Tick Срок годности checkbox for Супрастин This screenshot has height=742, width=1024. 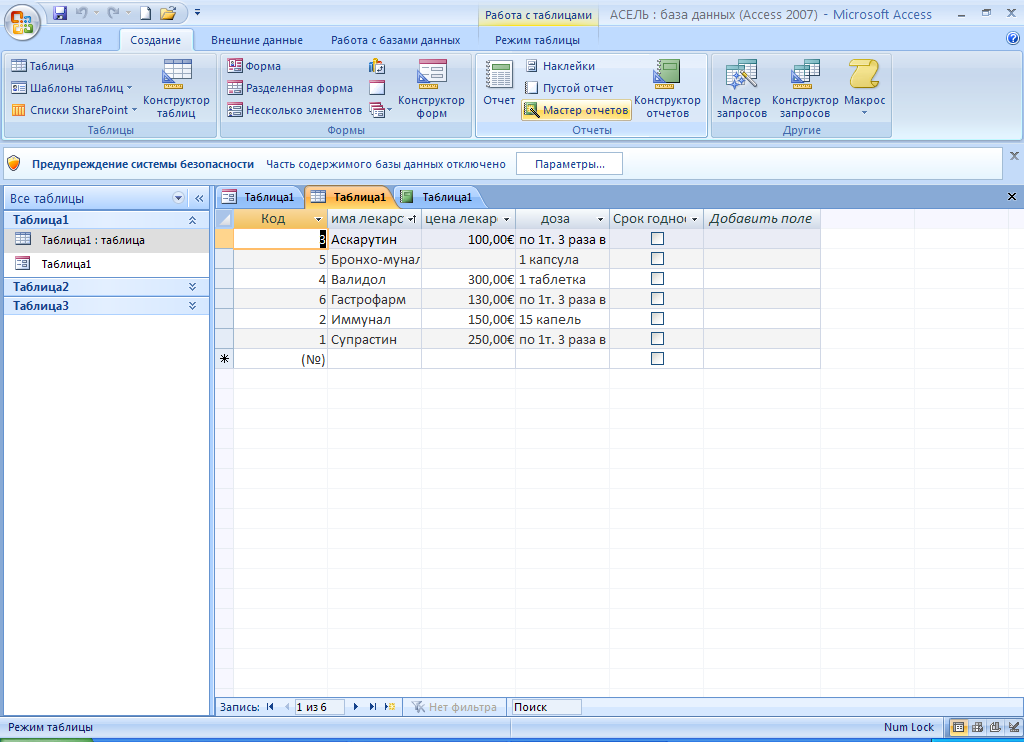[657, 338]
